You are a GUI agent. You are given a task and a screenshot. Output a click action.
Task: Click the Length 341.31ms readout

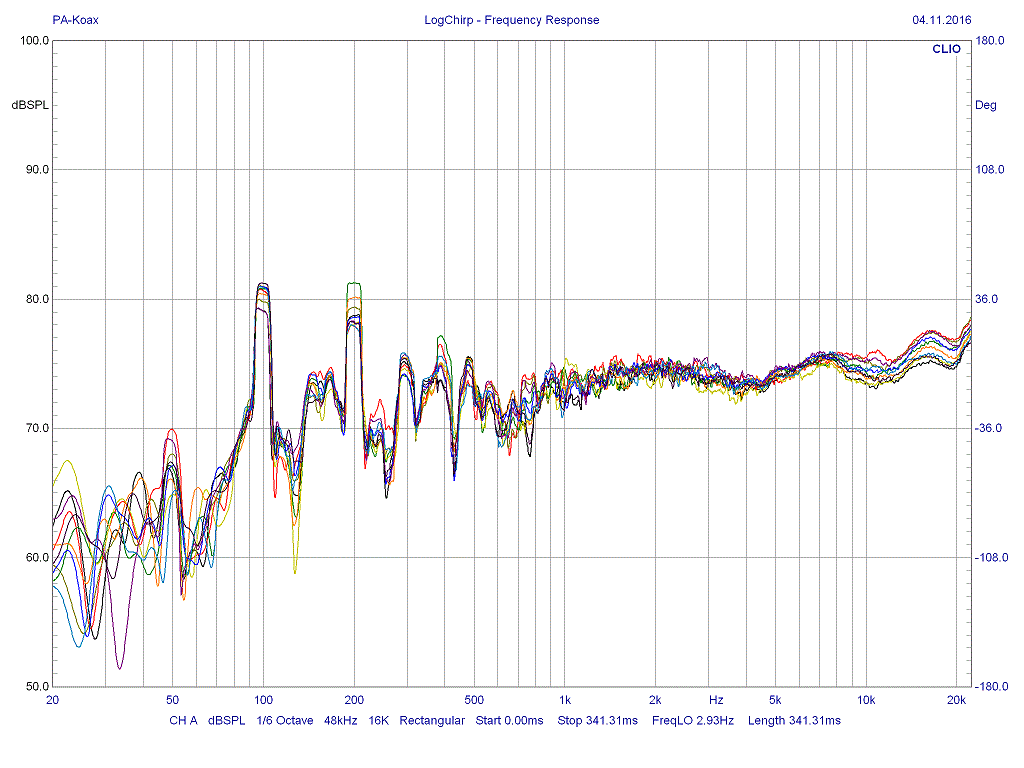[x=794, y=720]
